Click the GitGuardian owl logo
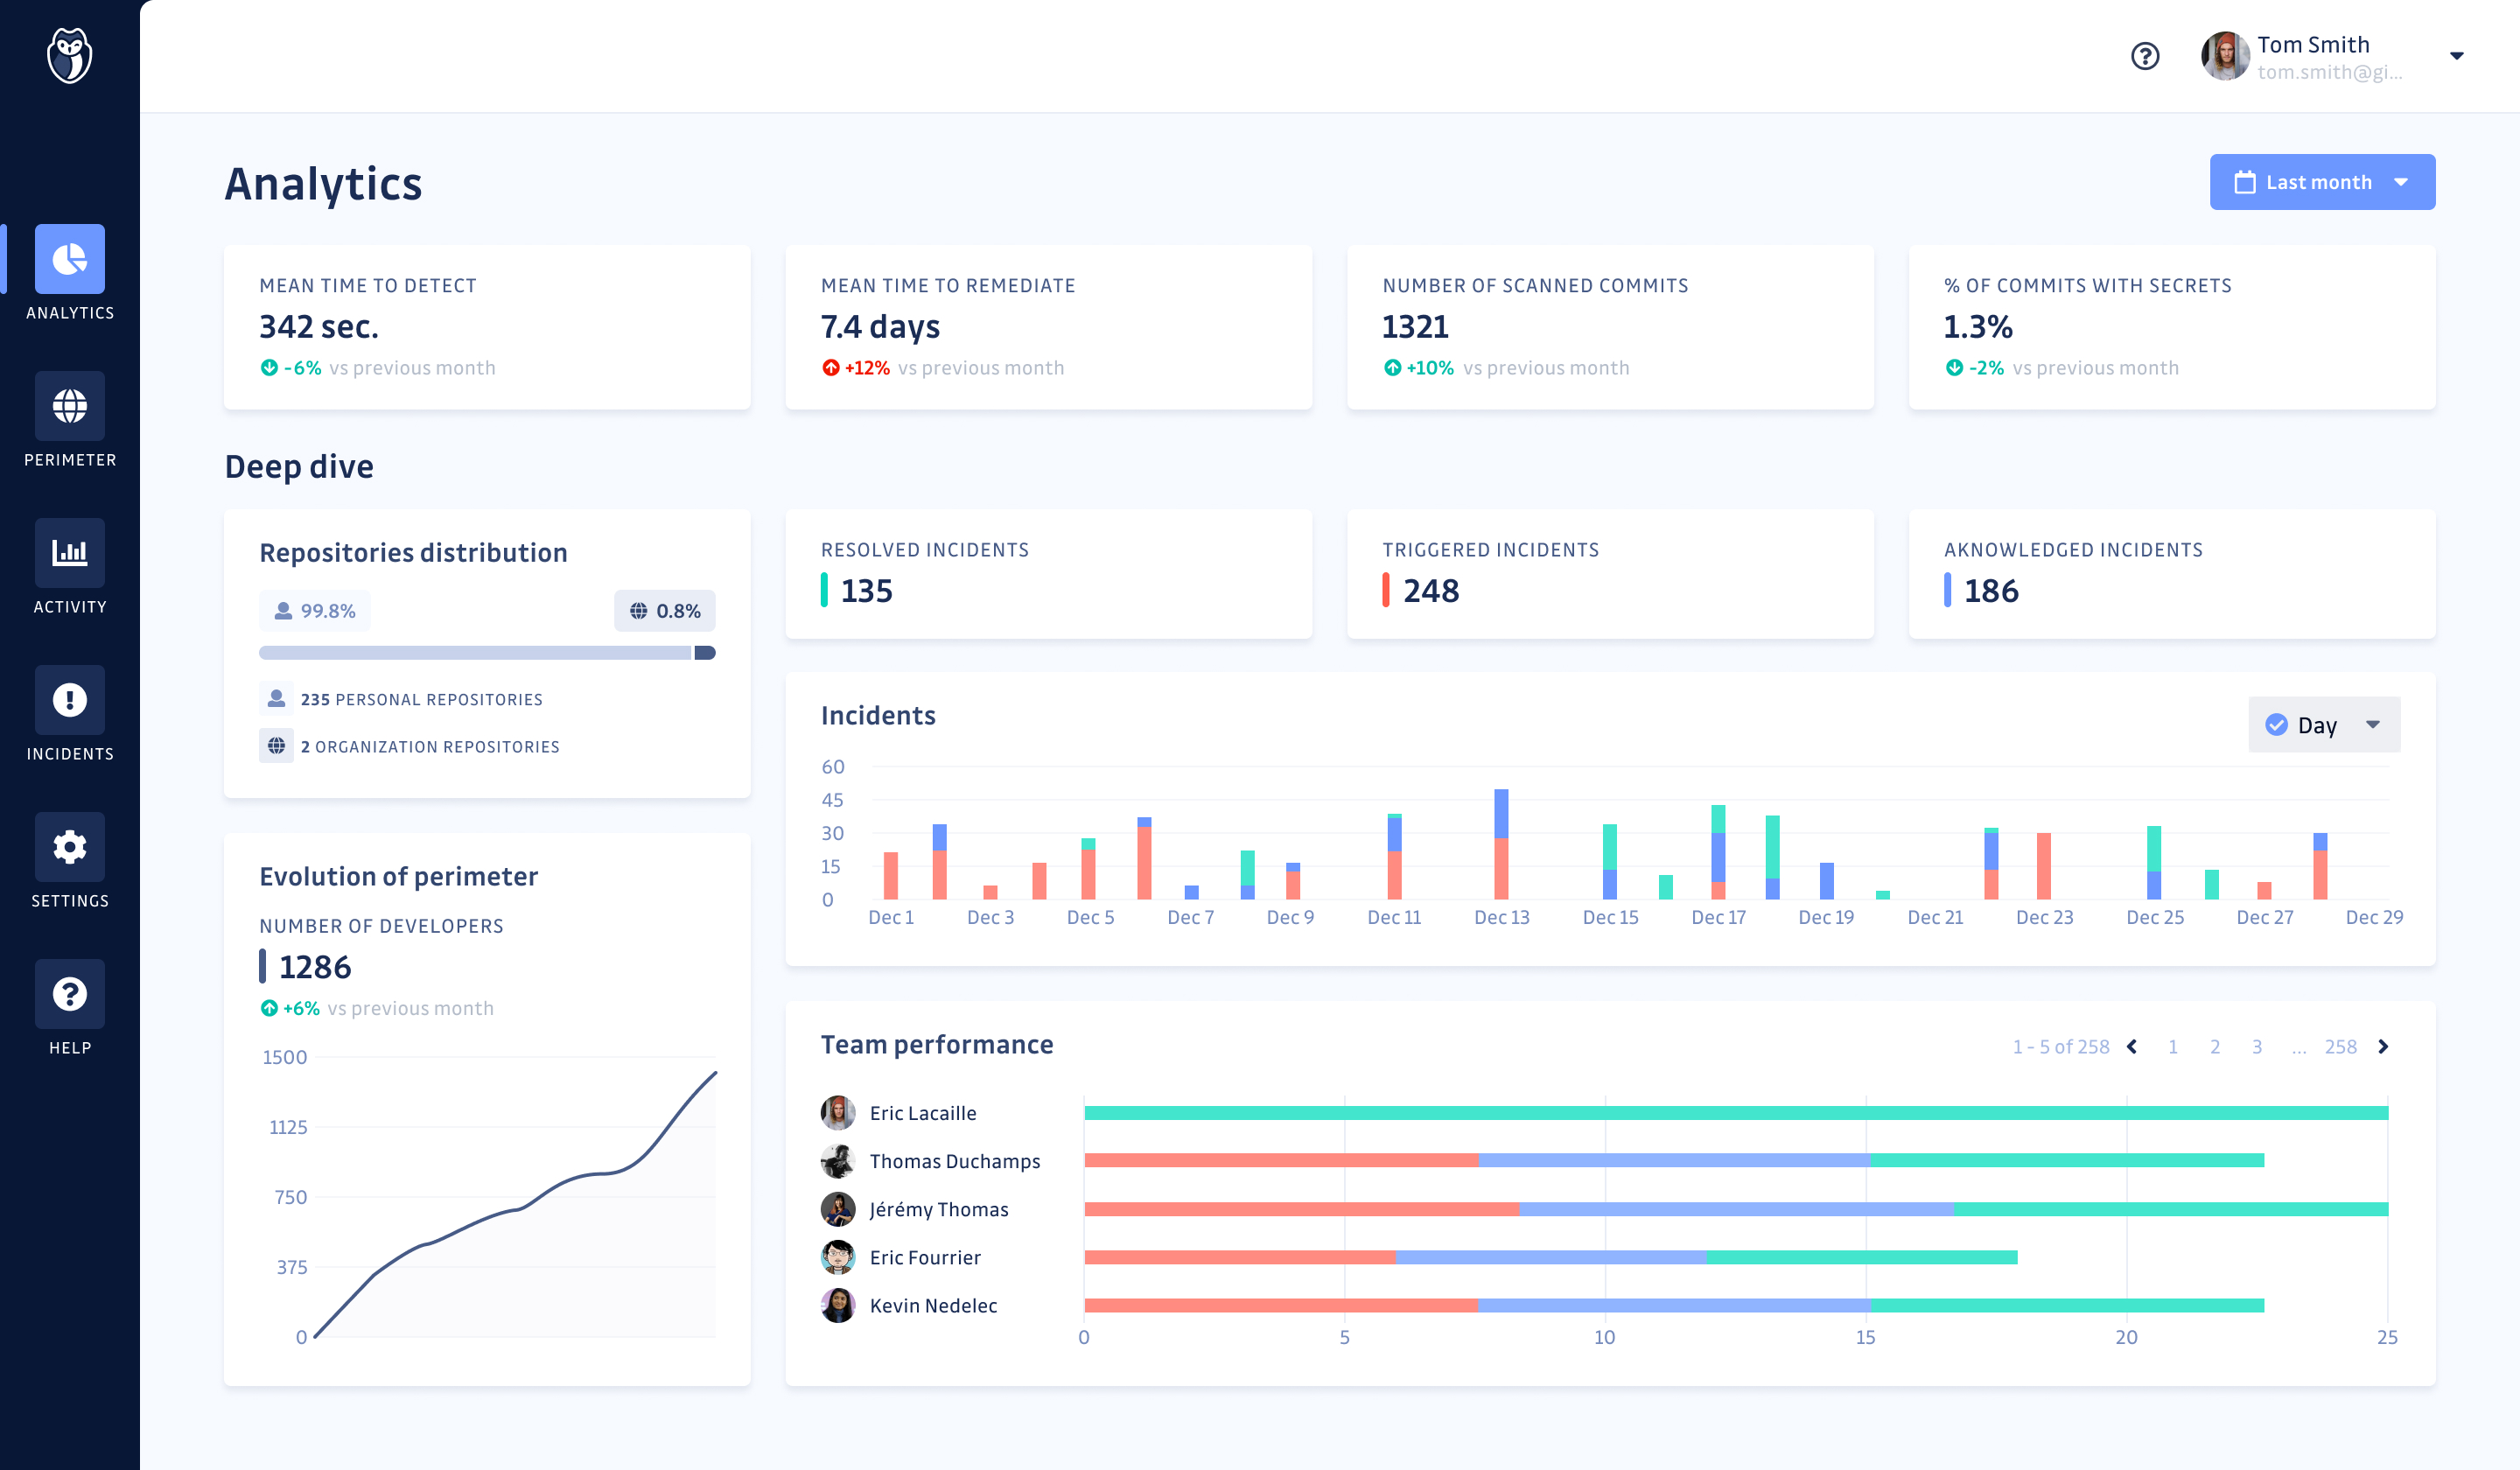Screen dimensions: 2520x1470 click(x=69, y=56)
